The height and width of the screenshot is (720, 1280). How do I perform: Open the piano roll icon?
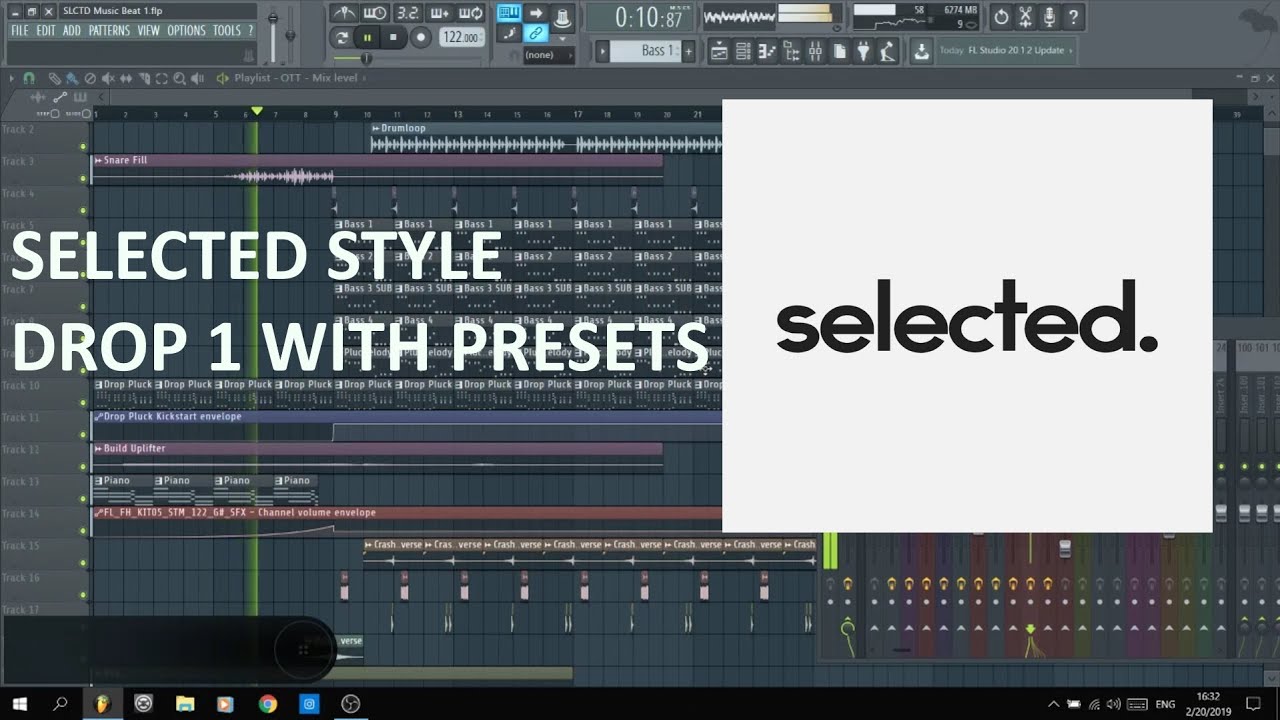click(x=767, y=51)
